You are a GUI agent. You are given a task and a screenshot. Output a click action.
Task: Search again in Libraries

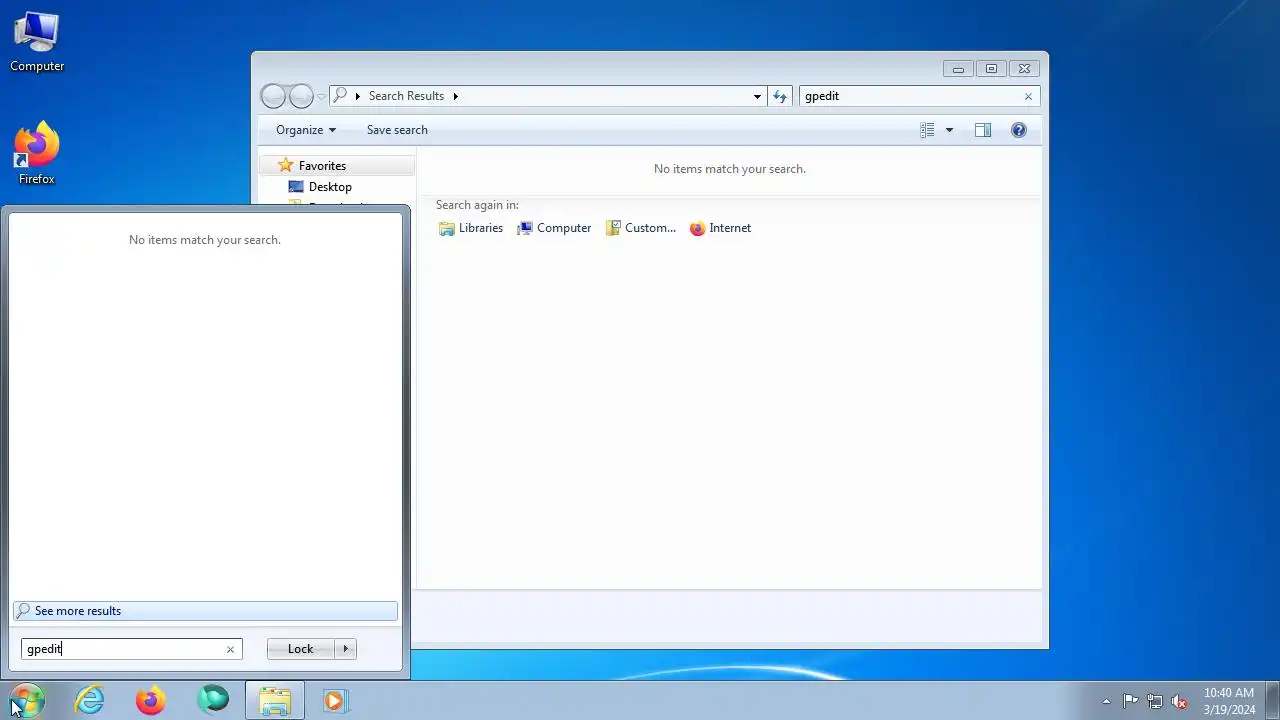click(x=471, y=228)
